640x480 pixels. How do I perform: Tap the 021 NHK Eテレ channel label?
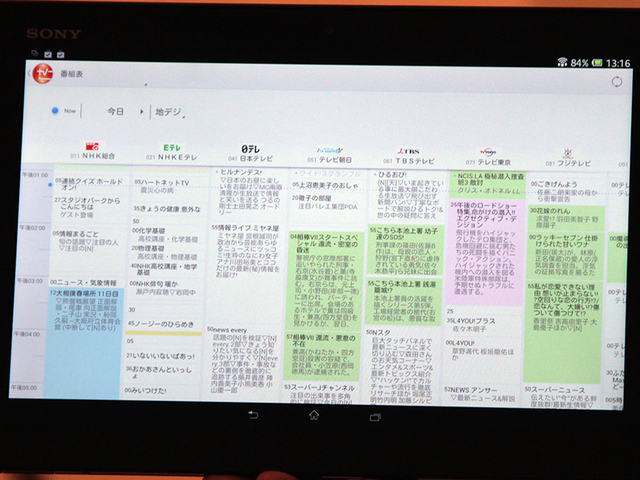(171, 158)
